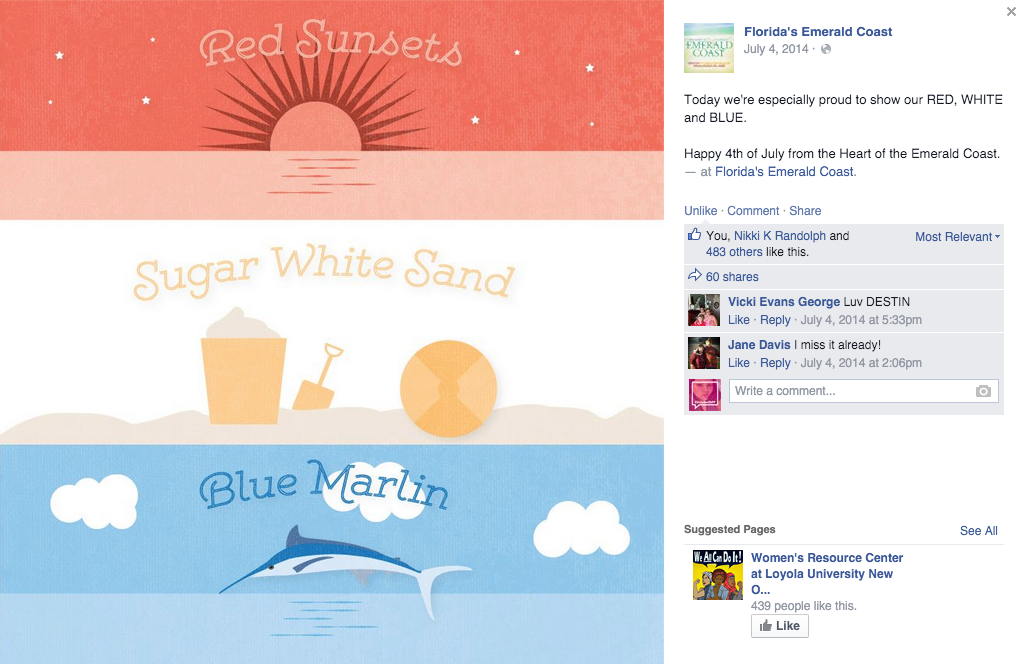Viewport: 1023px width, 664px height.
Task: Reply to Jane Davis's comment
Action: [x=775, y=363]
